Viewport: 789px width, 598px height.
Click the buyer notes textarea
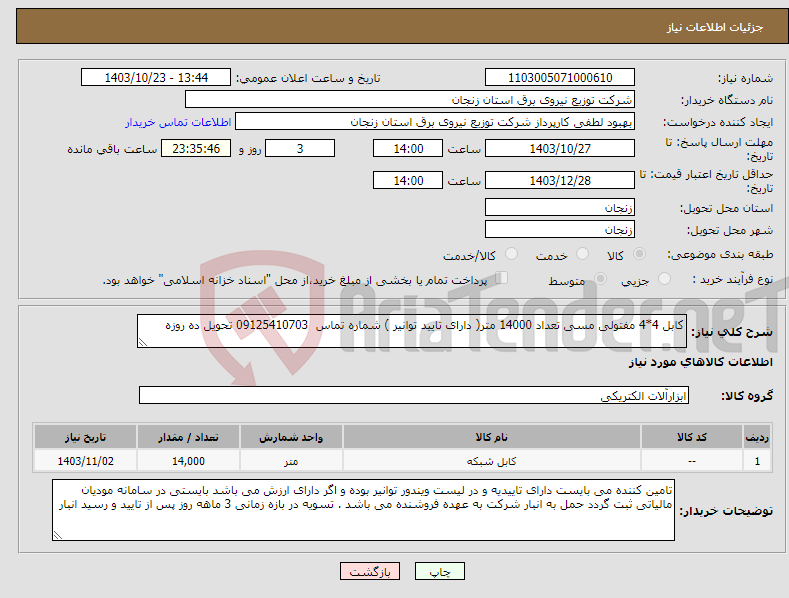[363, 510]
